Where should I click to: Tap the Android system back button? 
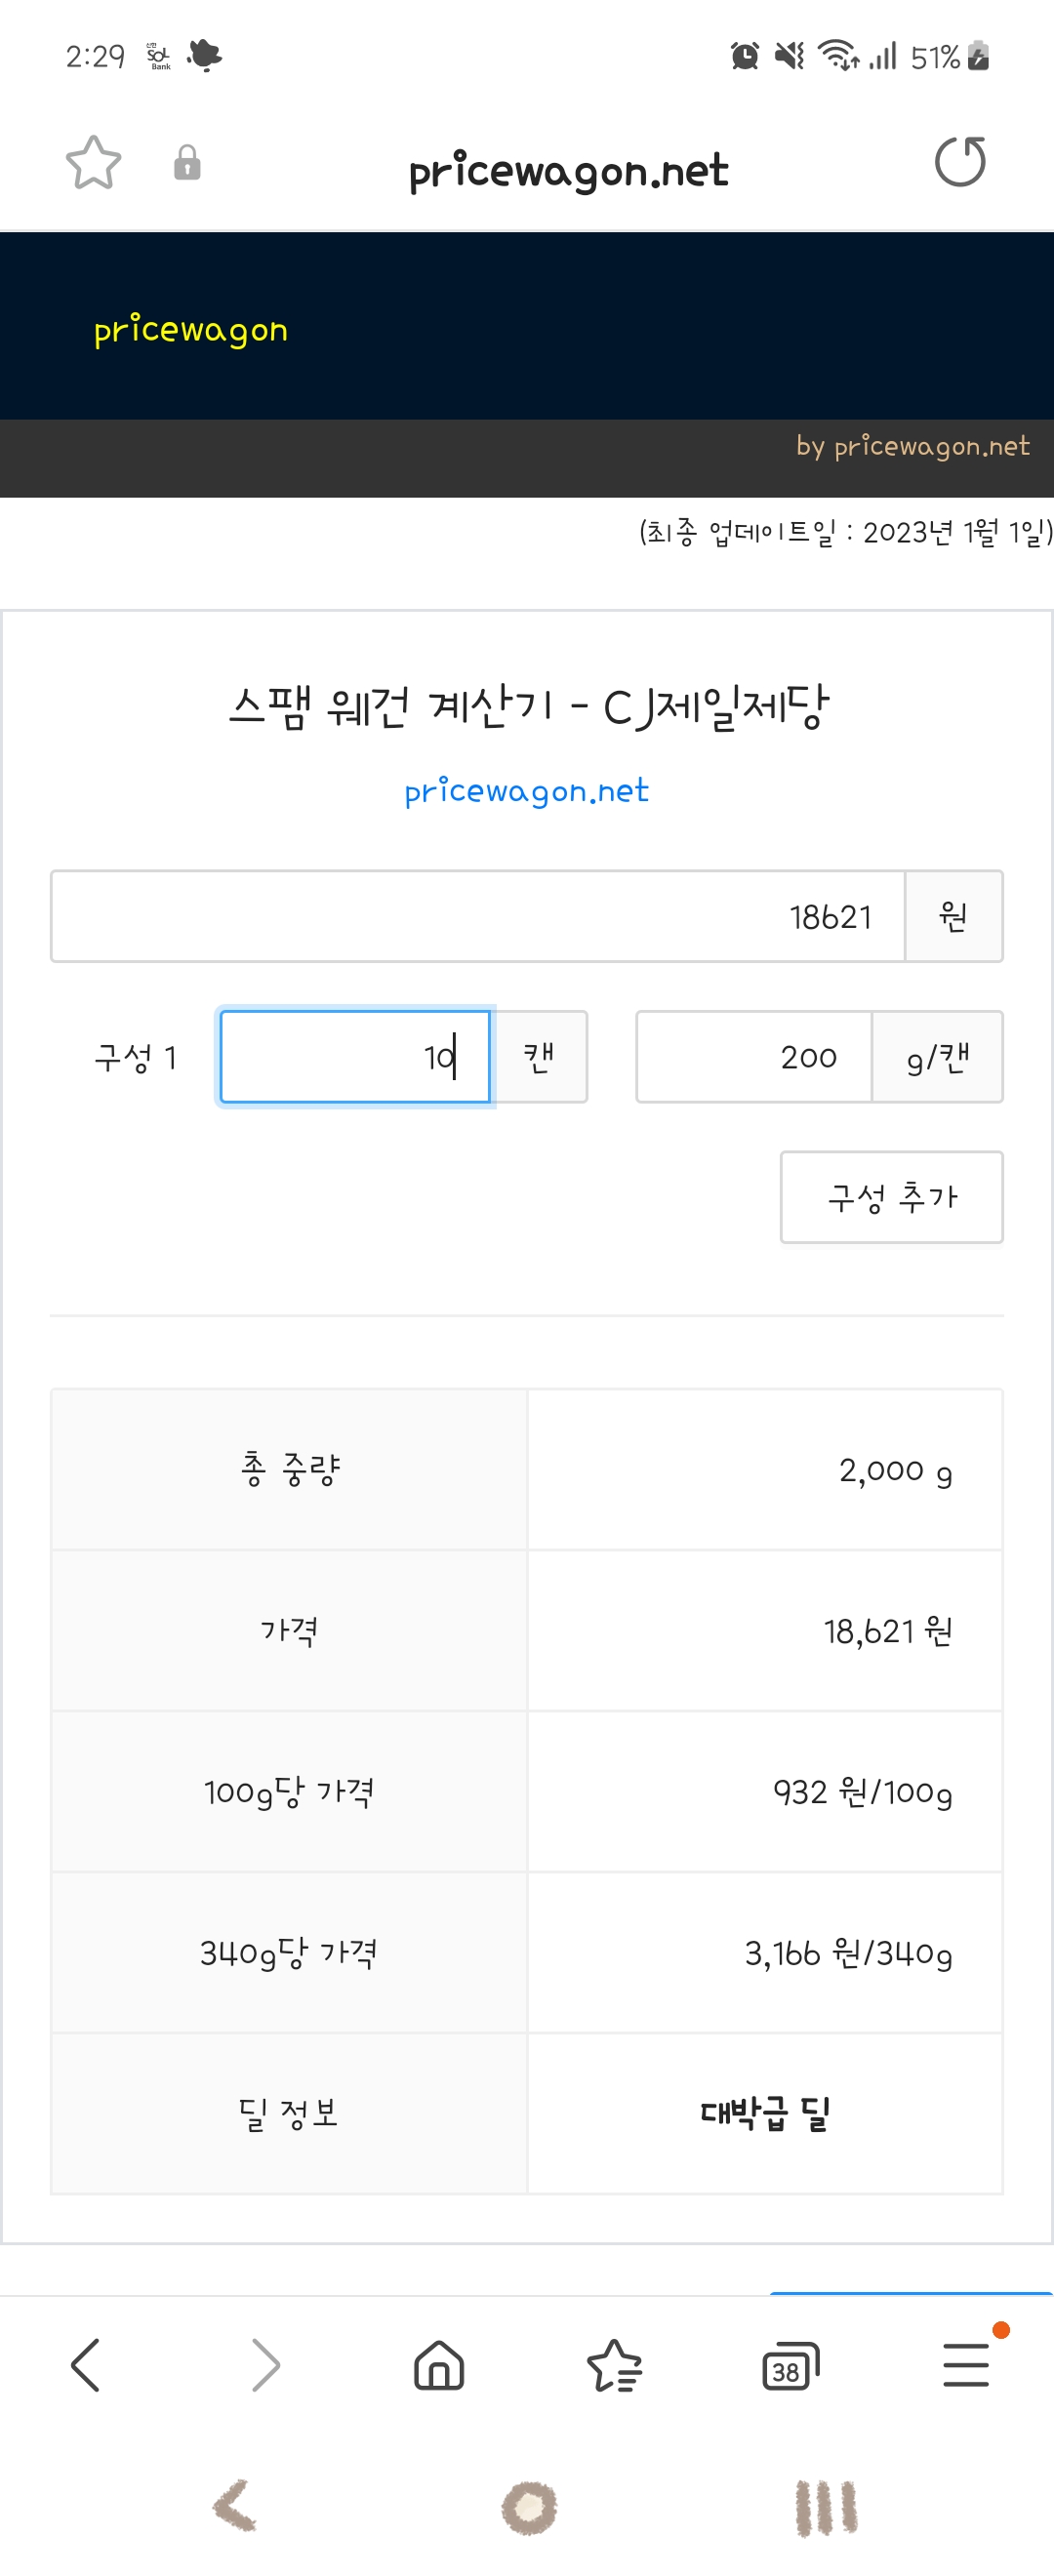click(x=235, y=2505)
